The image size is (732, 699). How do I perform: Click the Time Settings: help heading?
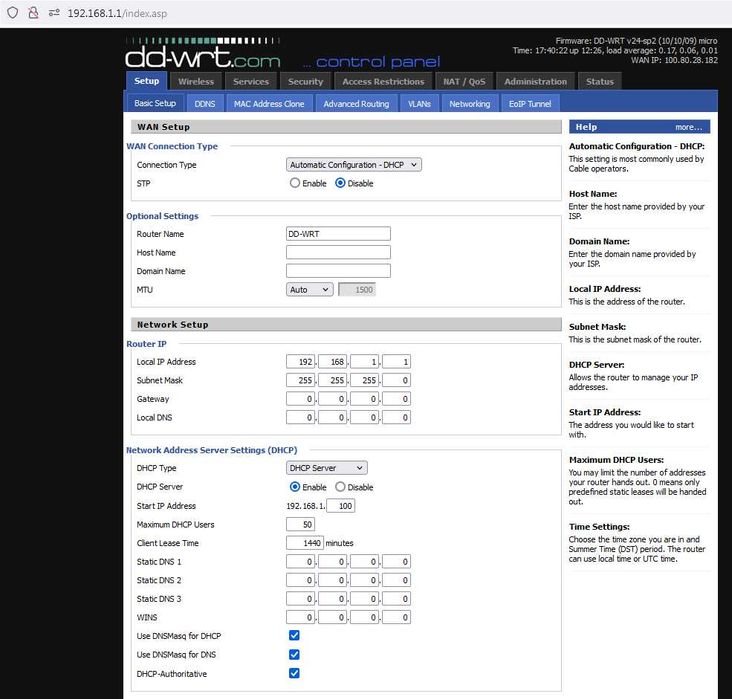(599, 527)
